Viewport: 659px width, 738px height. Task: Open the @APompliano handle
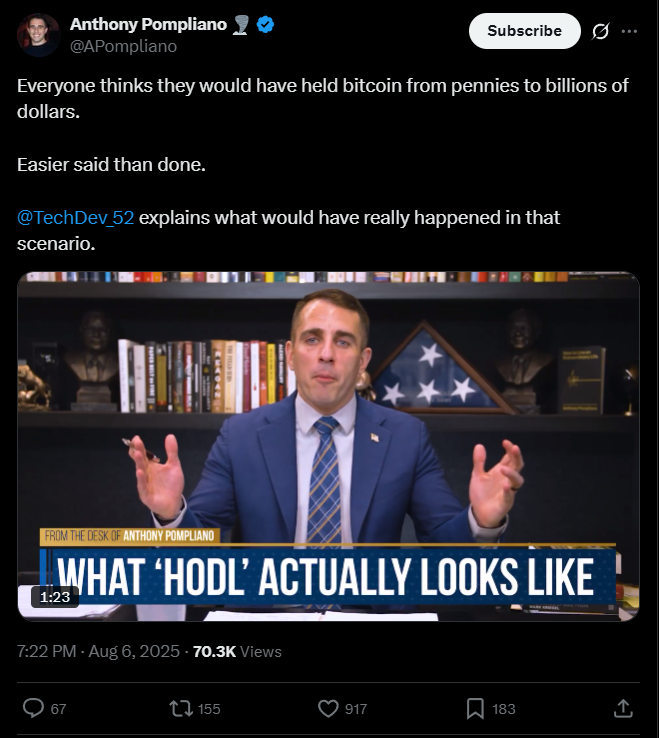(x=123, y=46)
